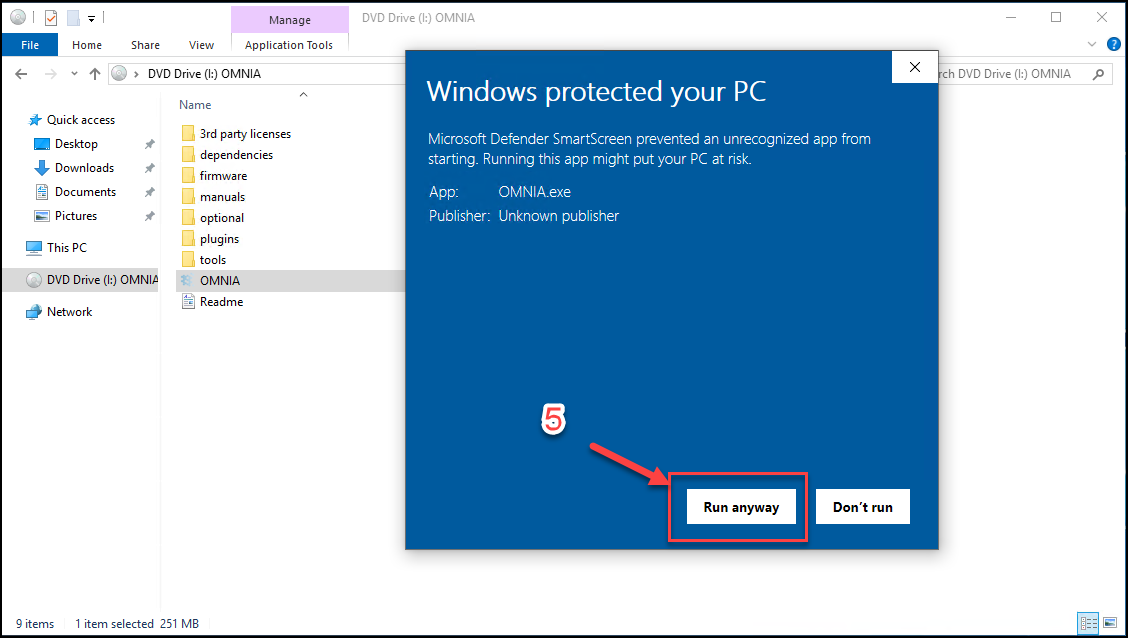Click the This PC monitor icon
Viewport: 1128px width, 638px height.
tap(34, 247)
